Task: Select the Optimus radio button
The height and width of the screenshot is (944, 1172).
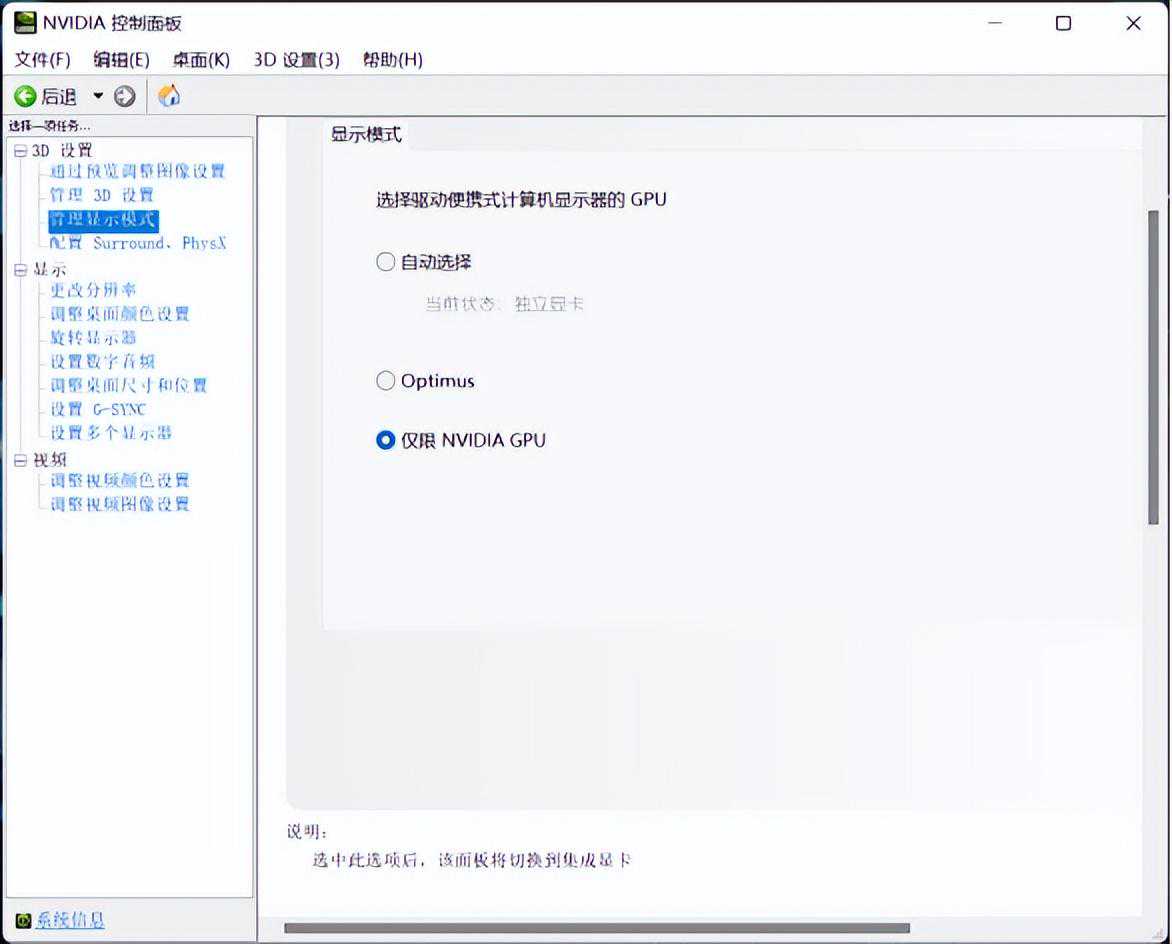Action: (x=386, y=381)
